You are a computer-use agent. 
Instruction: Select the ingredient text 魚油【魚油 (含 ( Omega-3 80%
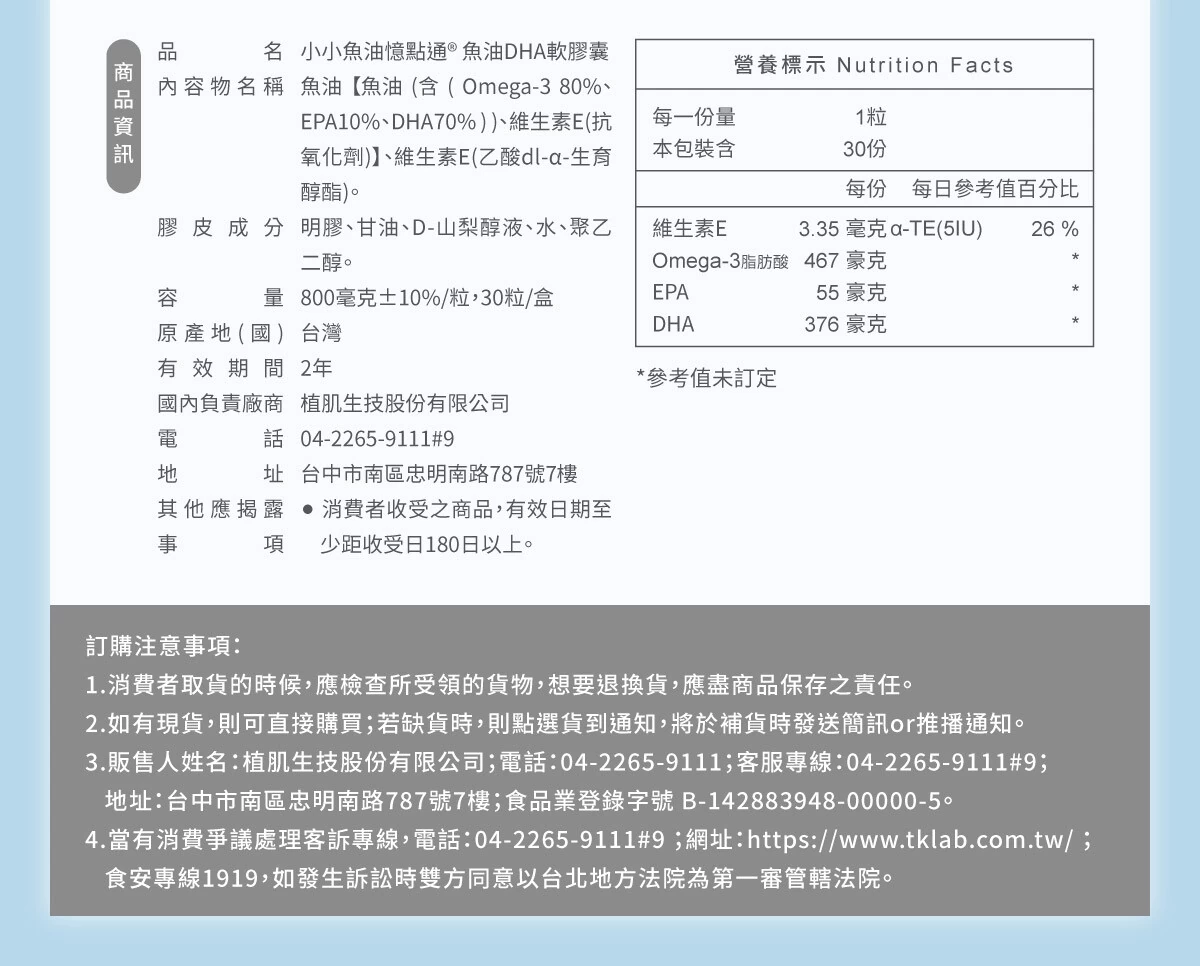[x=455, y=87]
